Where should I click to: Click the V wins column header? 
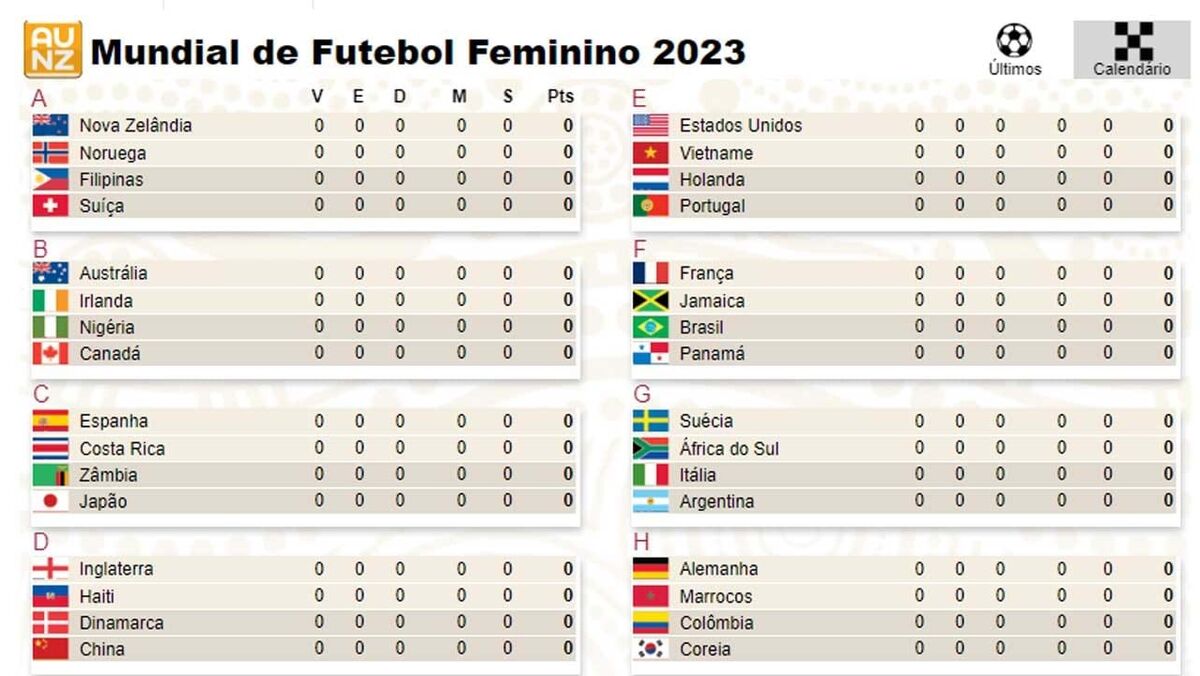[318, 96]
